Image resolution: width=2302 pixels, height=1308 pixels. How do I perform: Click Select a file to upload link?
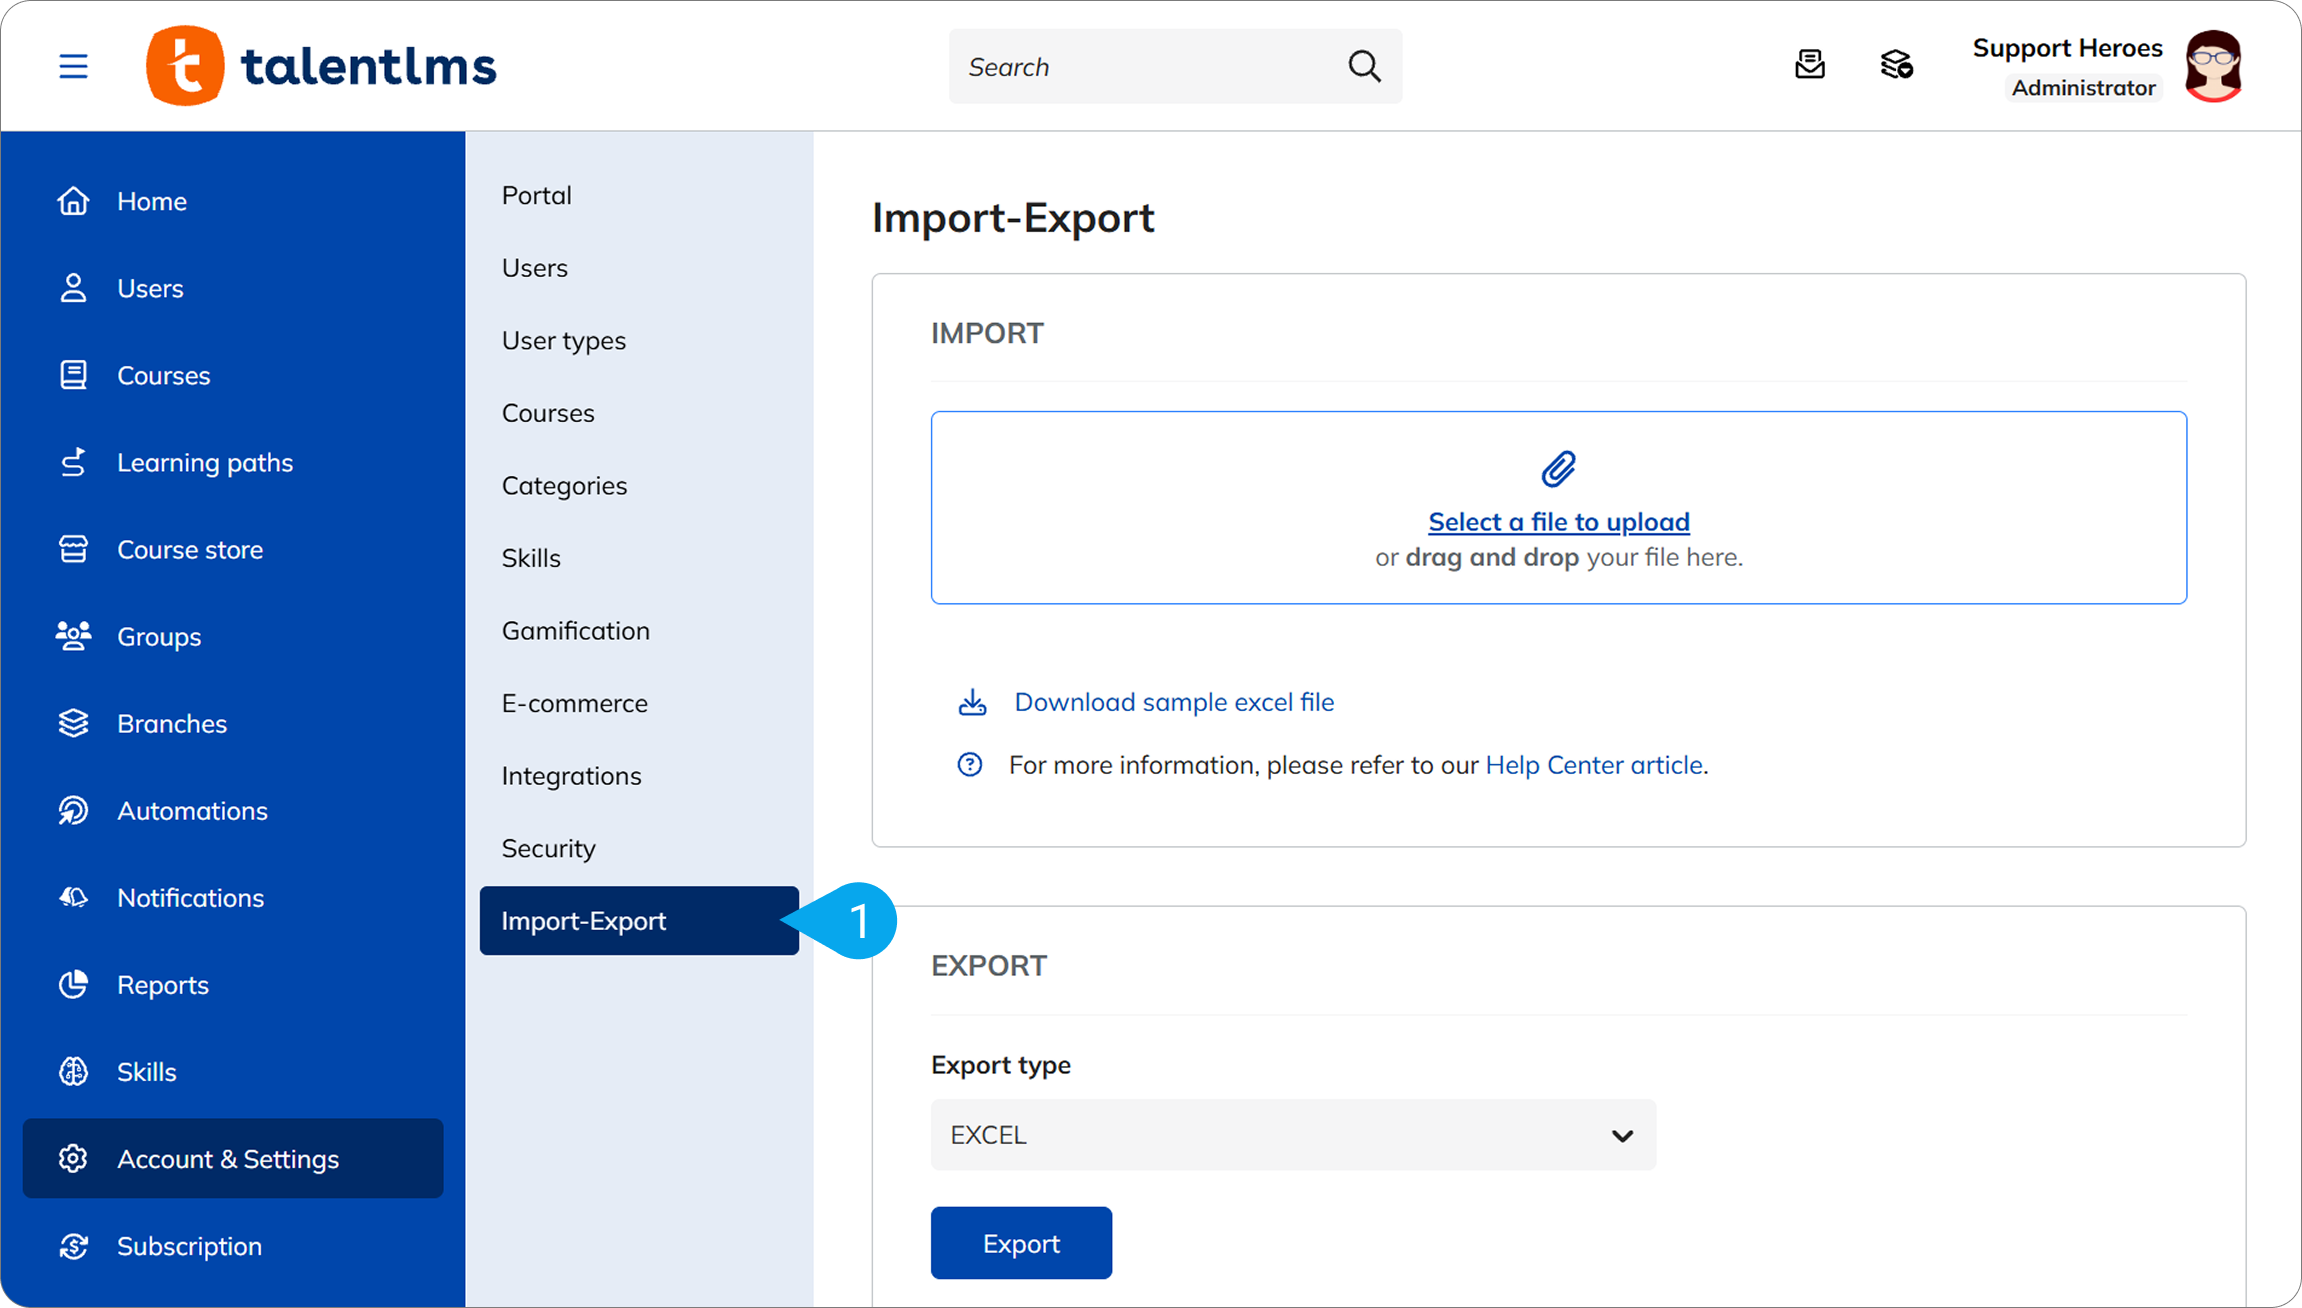click(1559, 522)
